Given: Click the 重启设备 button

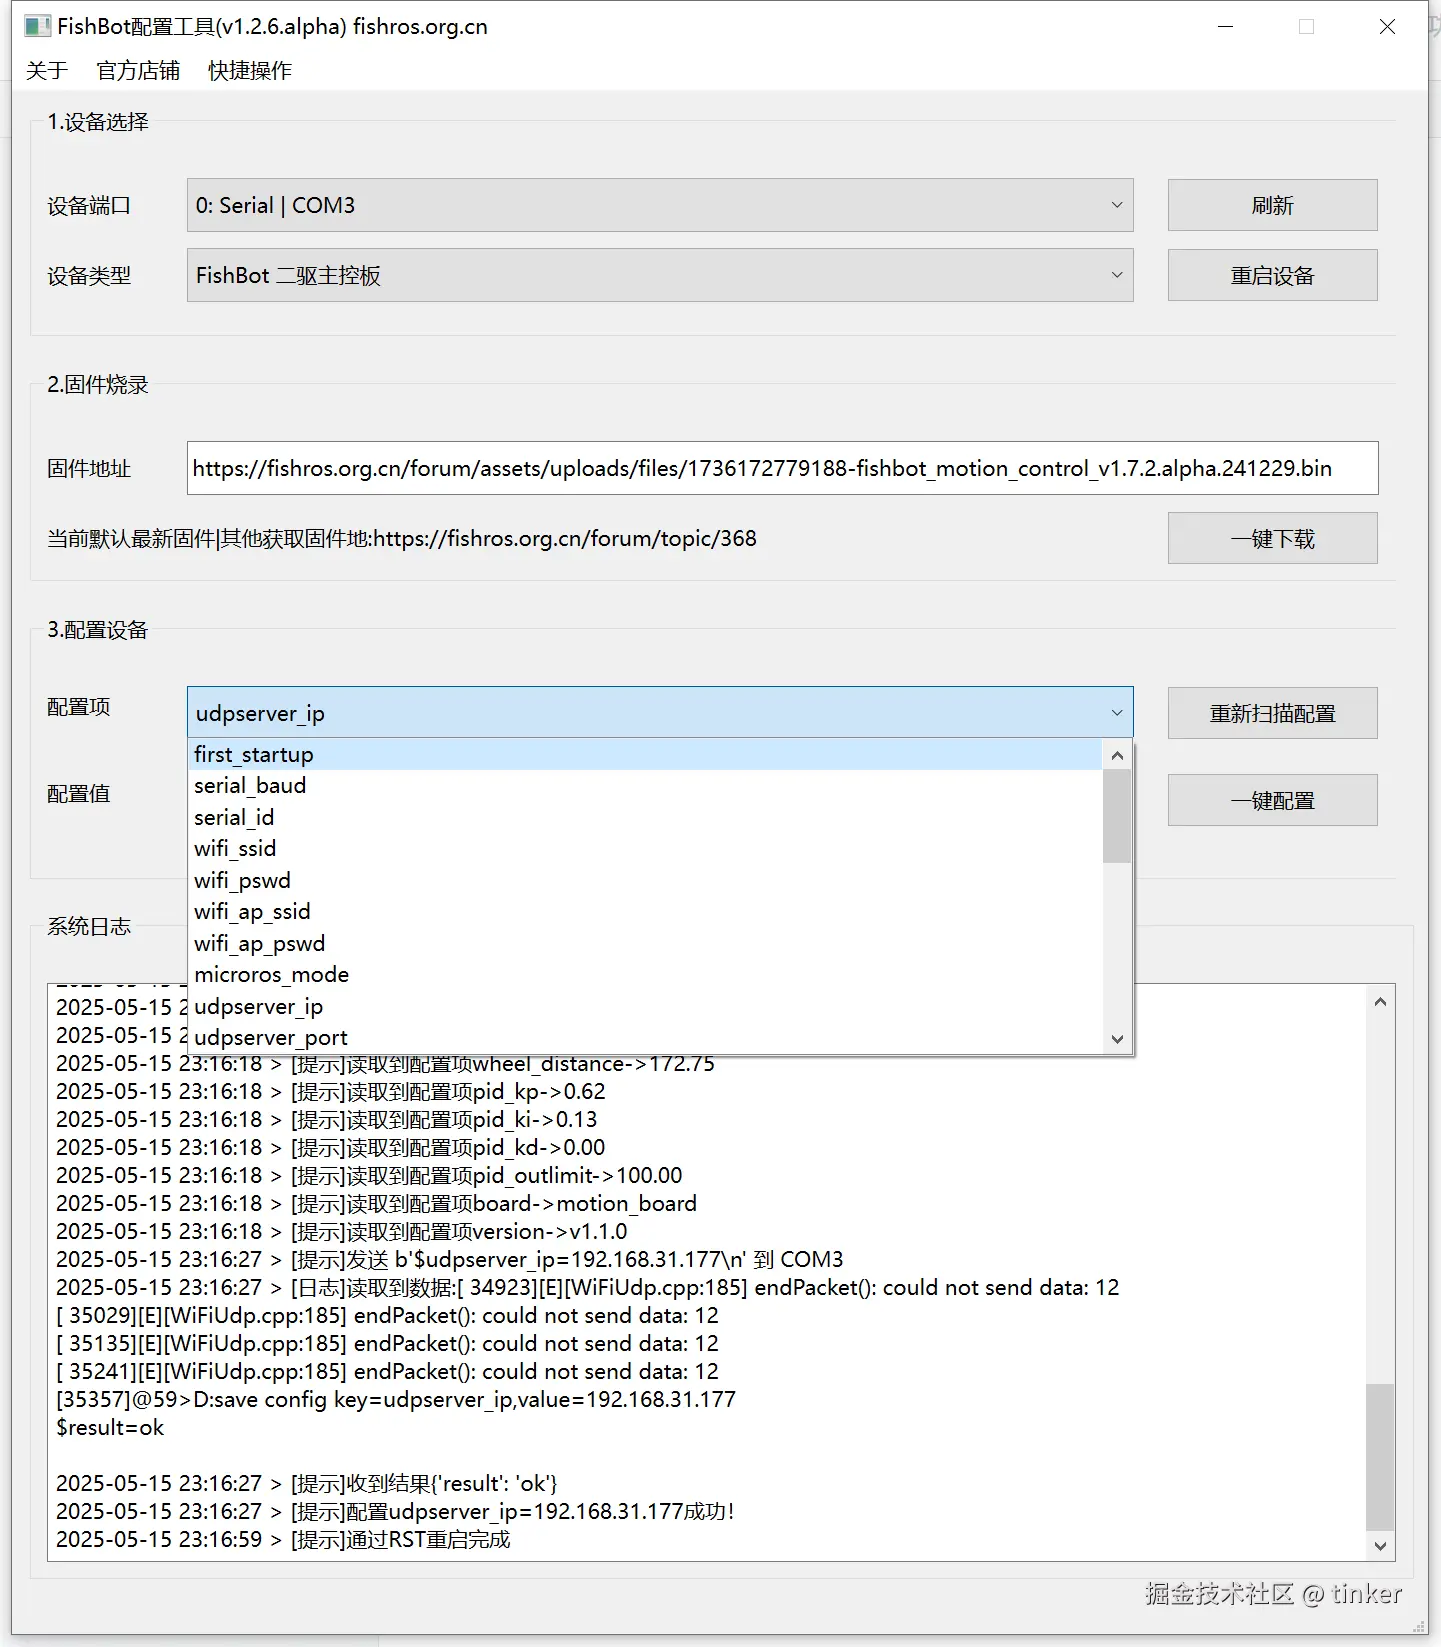Looking at the screenshot, I should pyautogui.click(x=1272, y=275).
